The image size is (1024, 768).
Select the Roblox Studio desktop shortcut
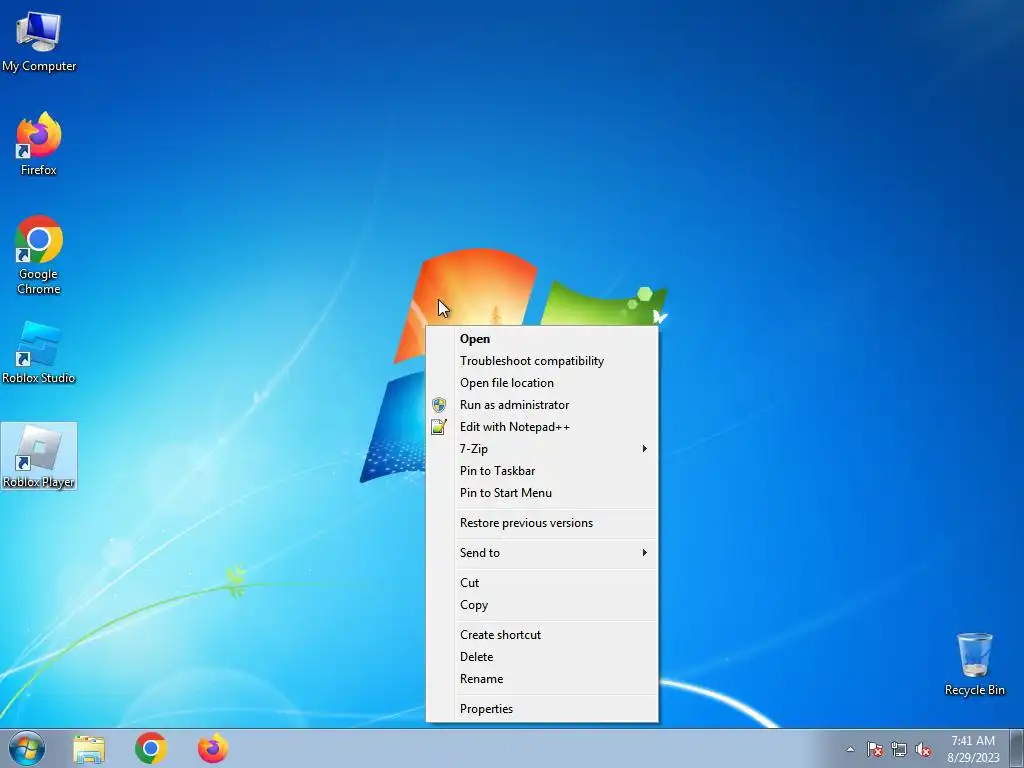point(39,353)
